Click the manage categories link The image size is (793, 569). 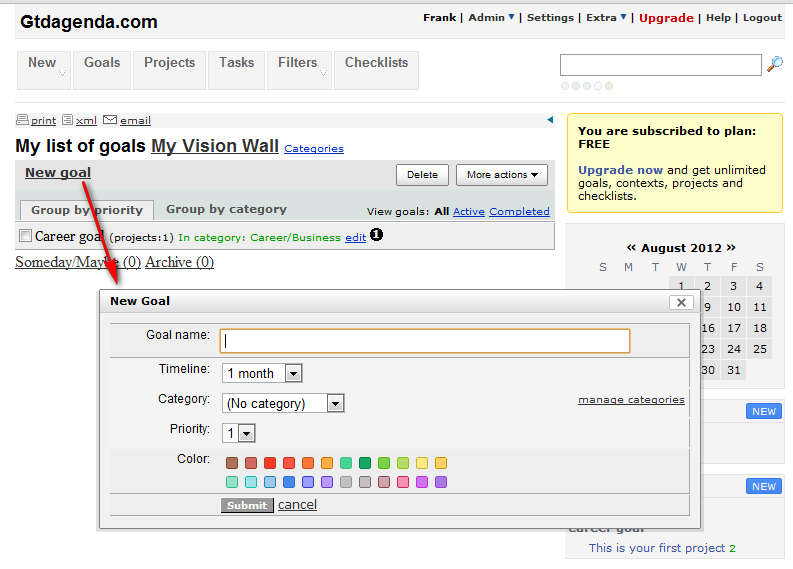point(631,400)
